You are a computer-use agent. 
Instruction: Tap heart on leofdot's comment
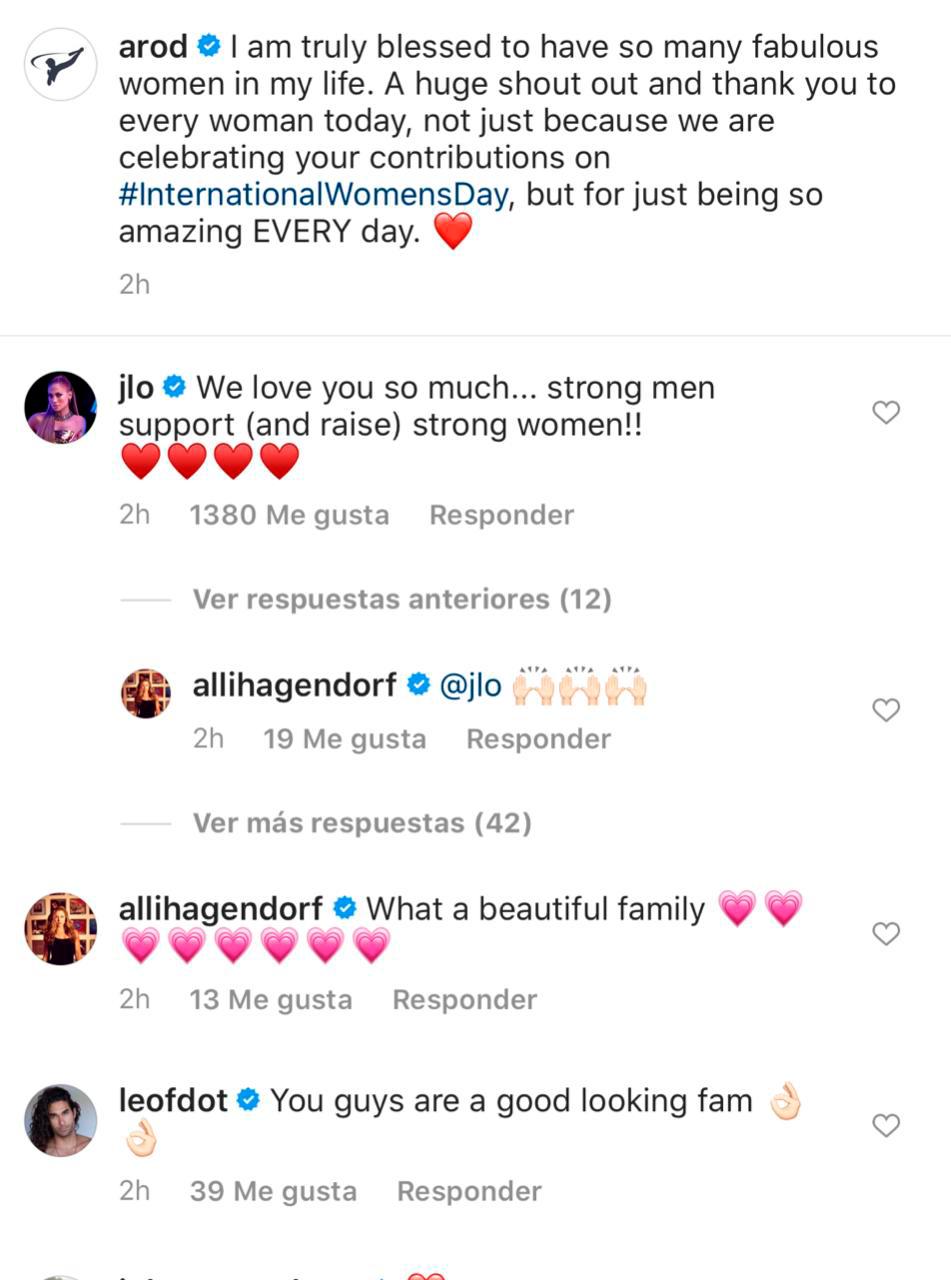click(x=886, y=1126)
